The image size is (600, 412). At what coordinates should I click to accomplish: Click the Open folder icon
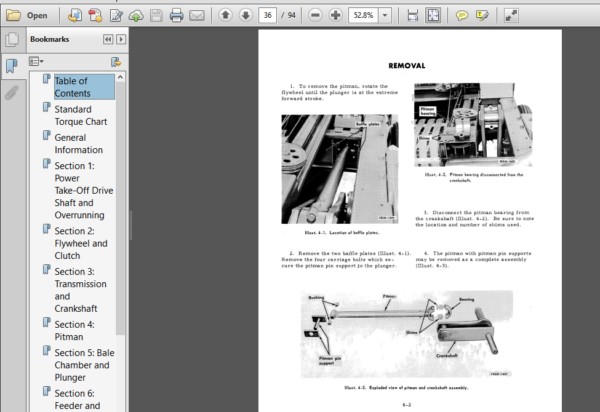[13, 15]
